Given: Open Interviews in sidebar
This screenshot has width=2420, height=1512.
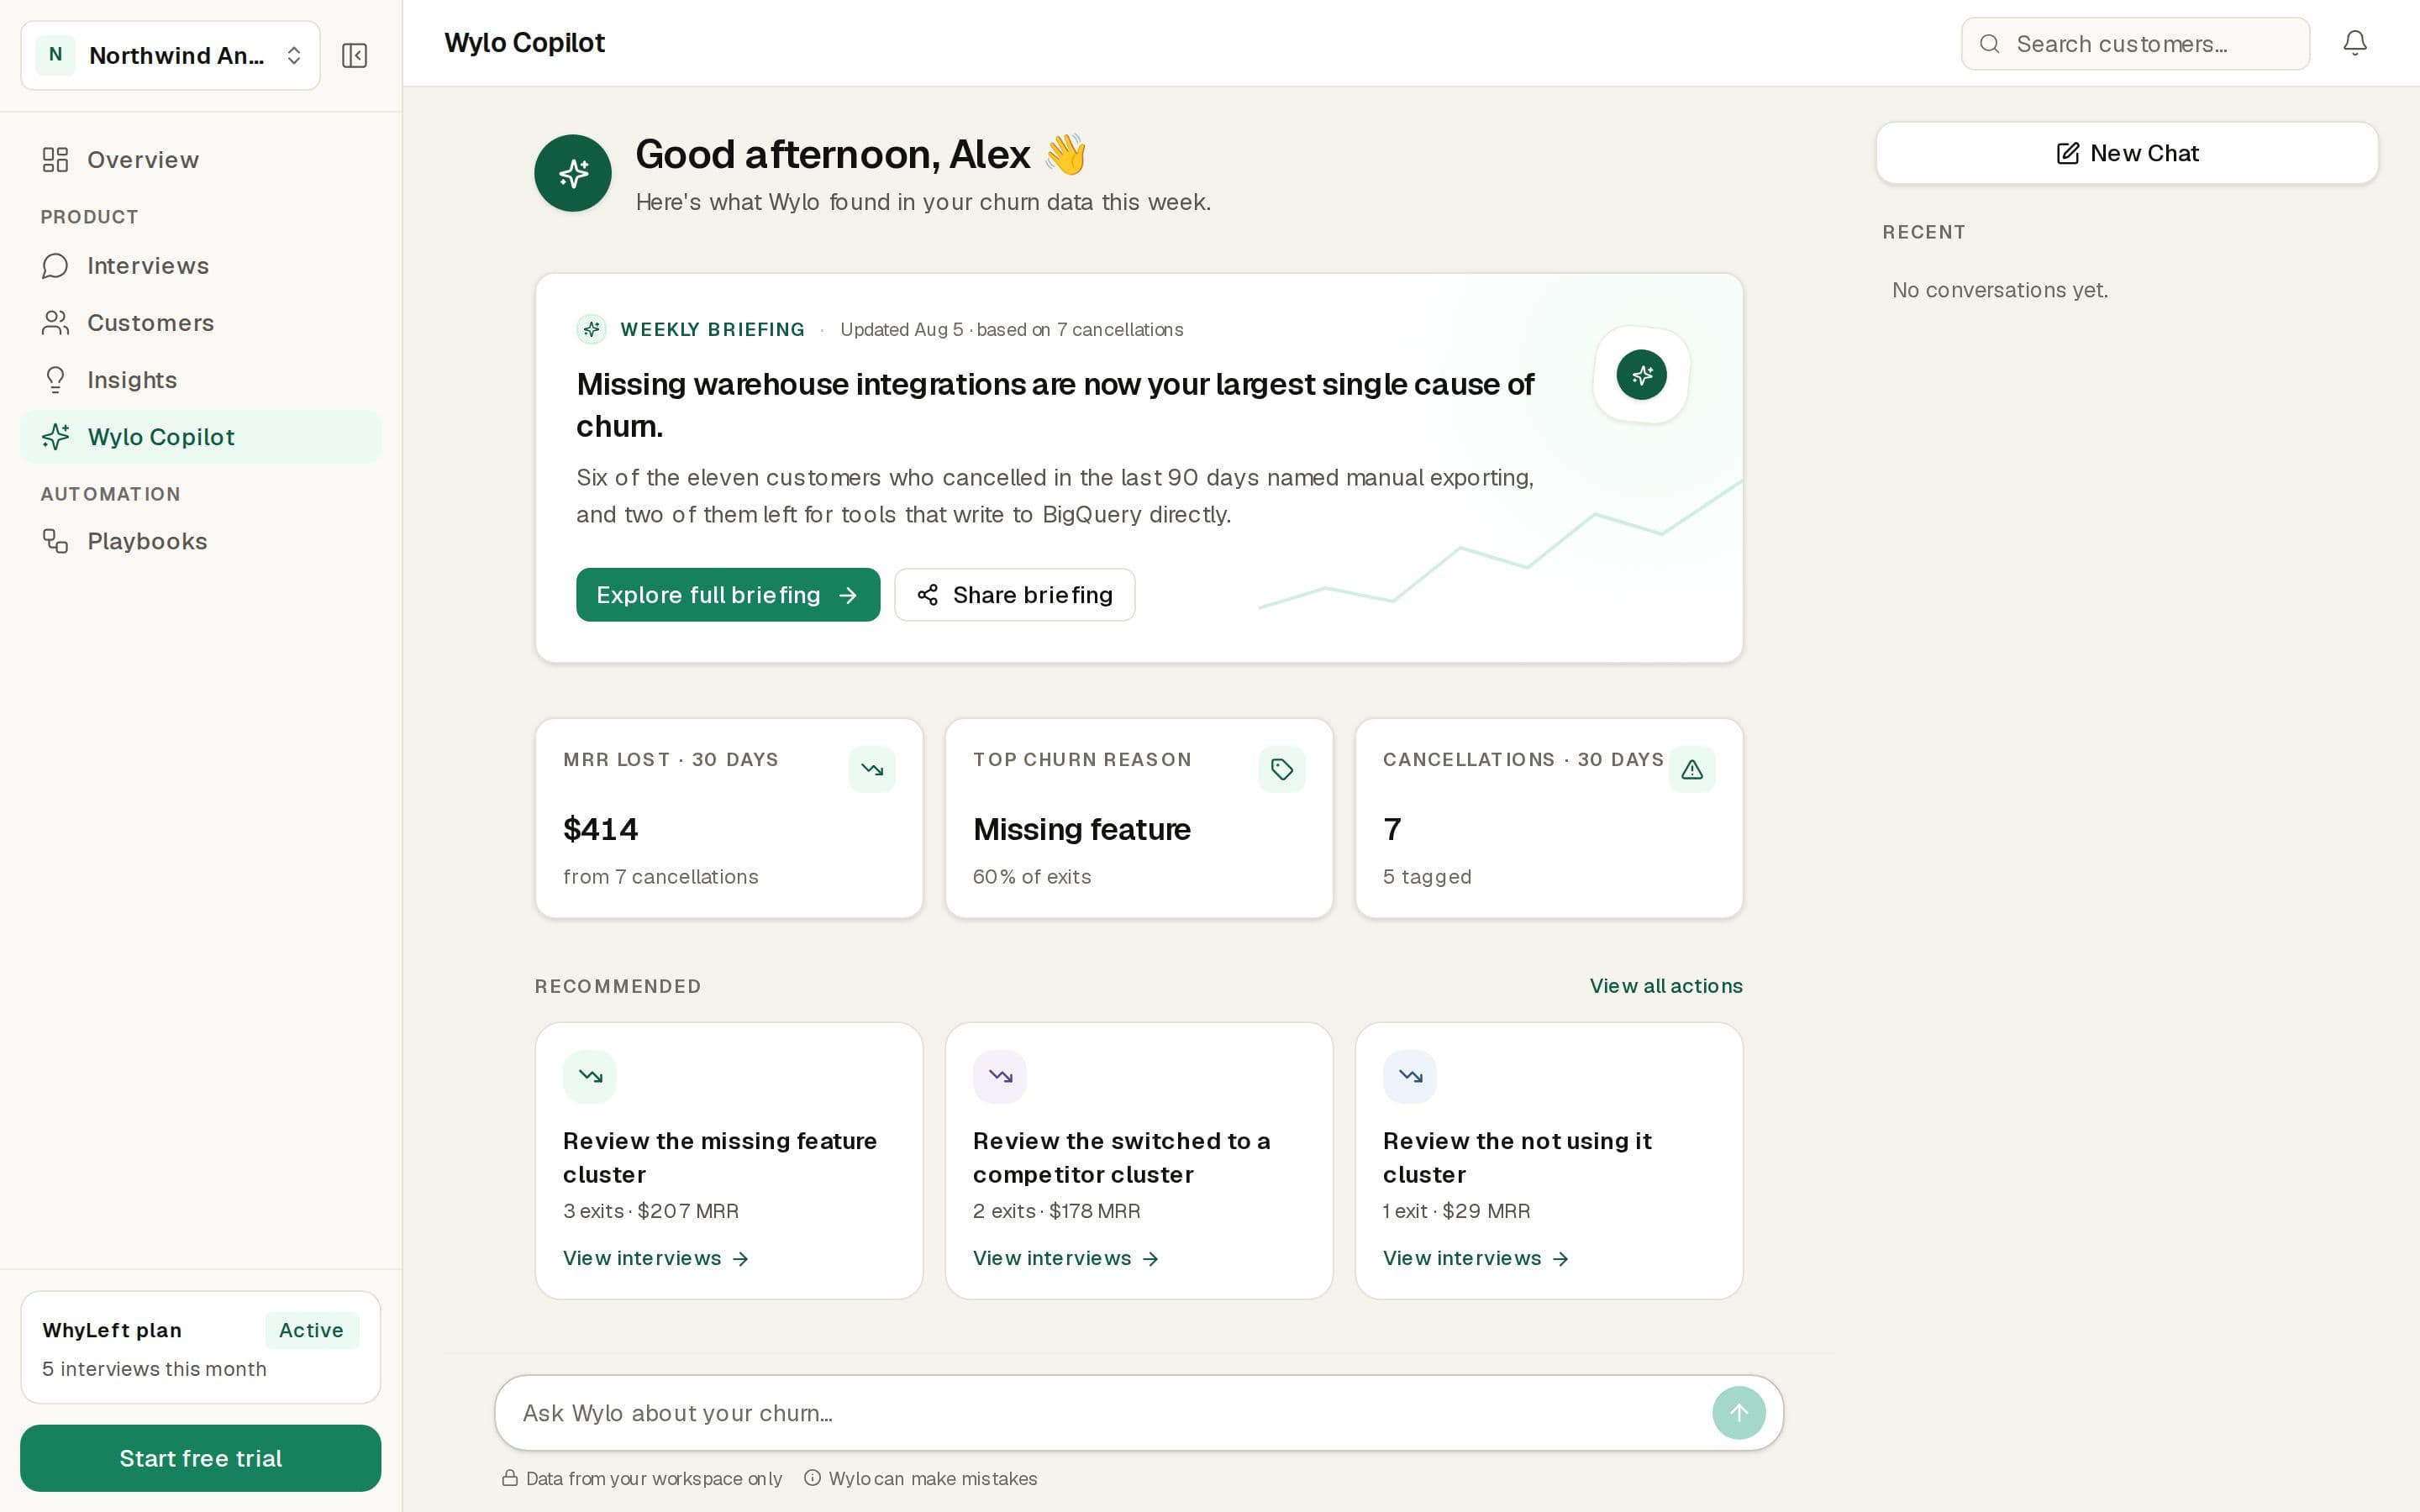Looking at the screenshot, I should point(201,266).
